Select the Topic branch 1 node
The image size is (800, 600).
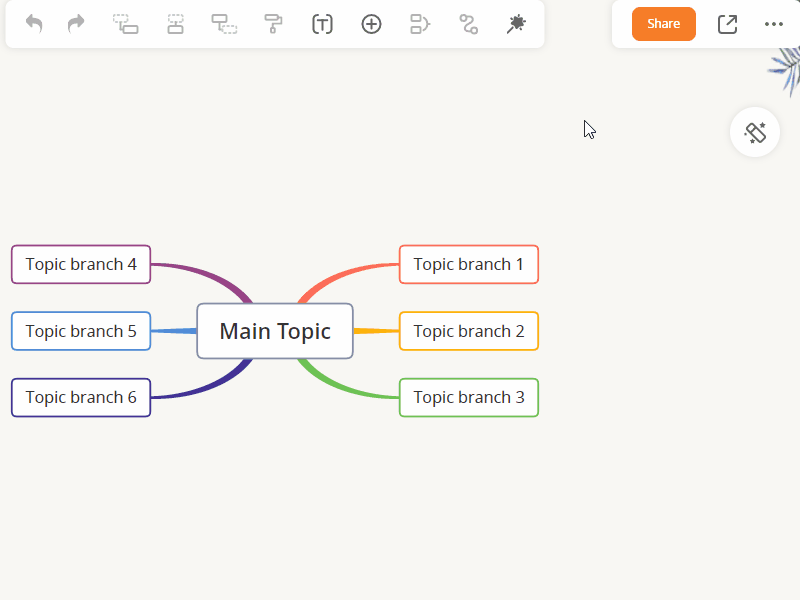(468, 264)
